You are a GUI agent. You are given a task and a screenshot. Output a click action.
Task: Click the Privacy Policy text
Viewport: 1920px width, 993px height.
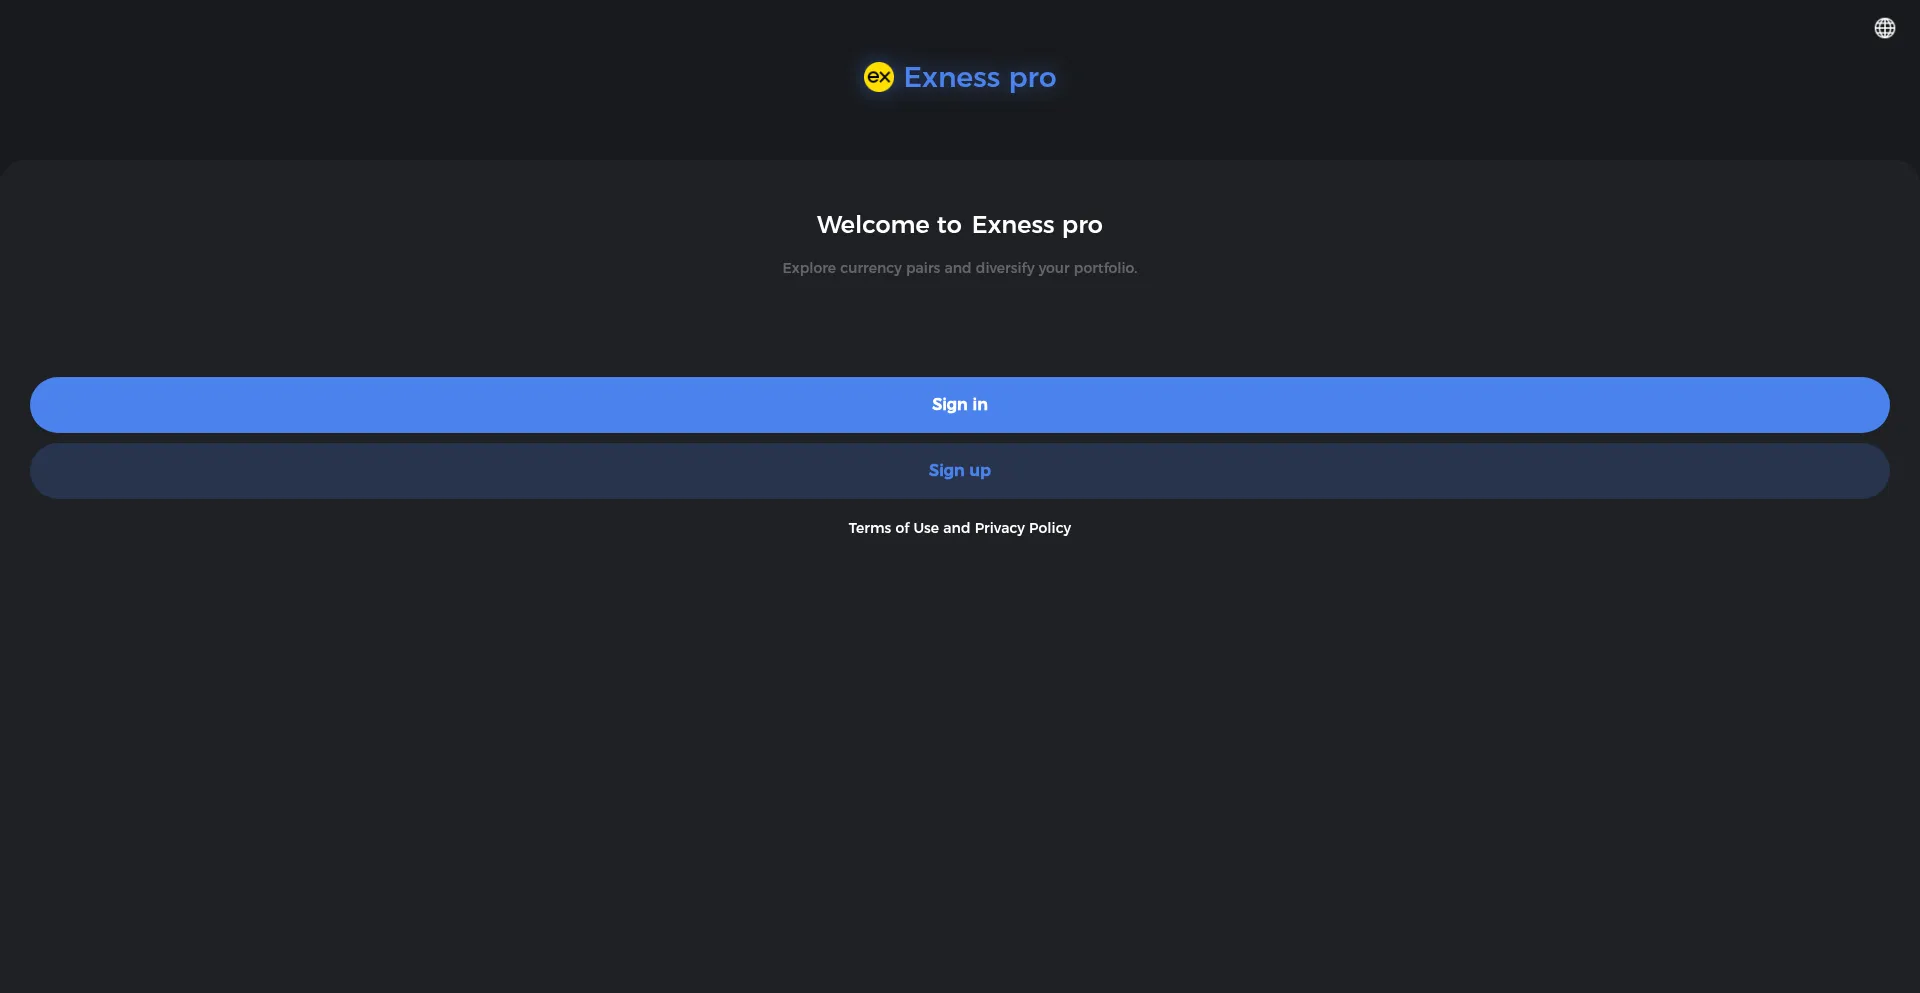click(x=1022, y=528)
